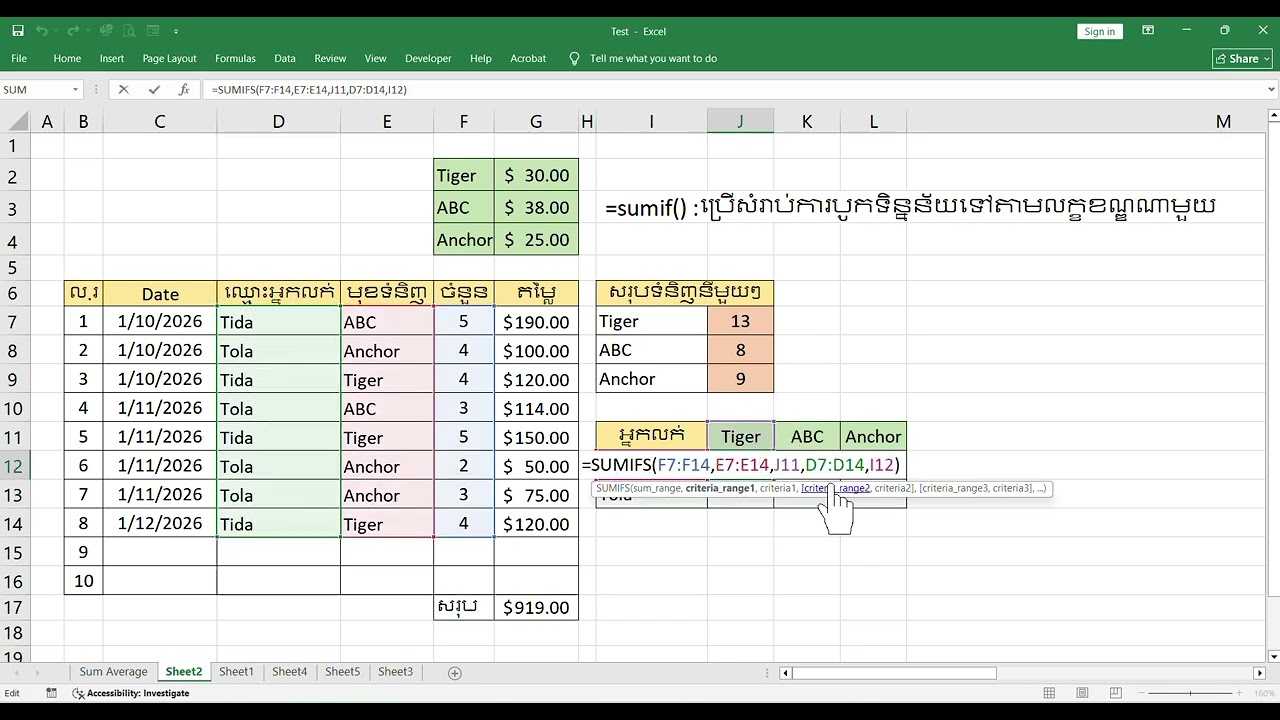Image resolution: width=1280 pixels, height=720 pixels.
Task: Click cell with Tiger price $ 30.00
Action: pyautogui.click(x=536, y=175)
